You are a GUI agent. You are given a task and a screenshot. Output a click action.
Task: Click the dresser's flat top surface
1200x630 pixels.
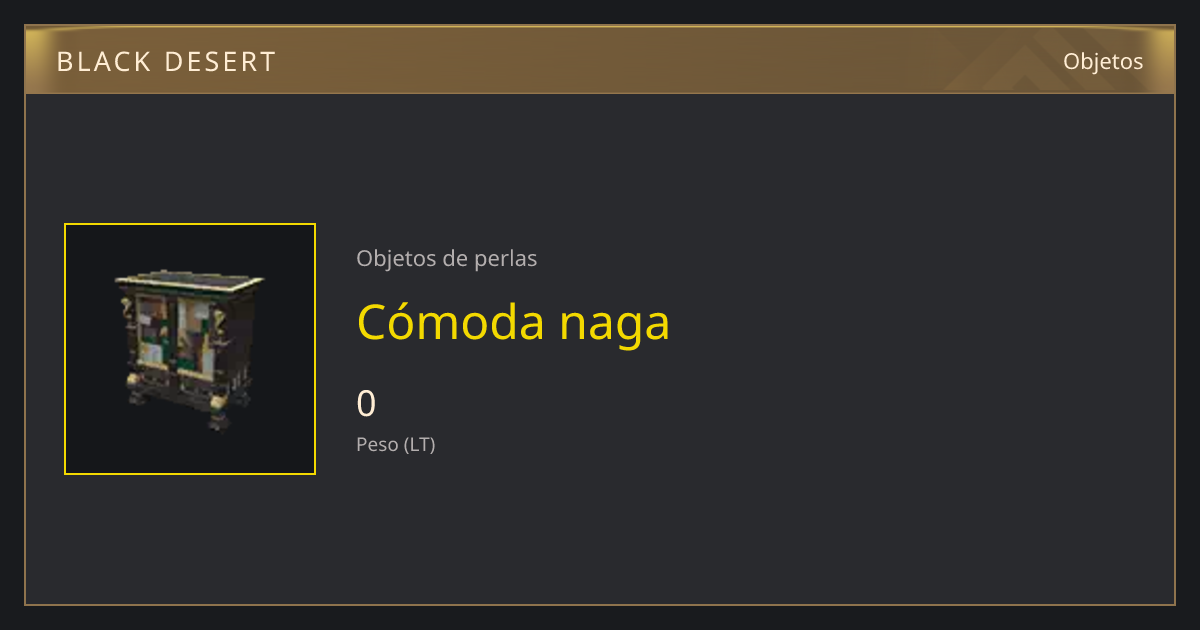tap(190, 277)
